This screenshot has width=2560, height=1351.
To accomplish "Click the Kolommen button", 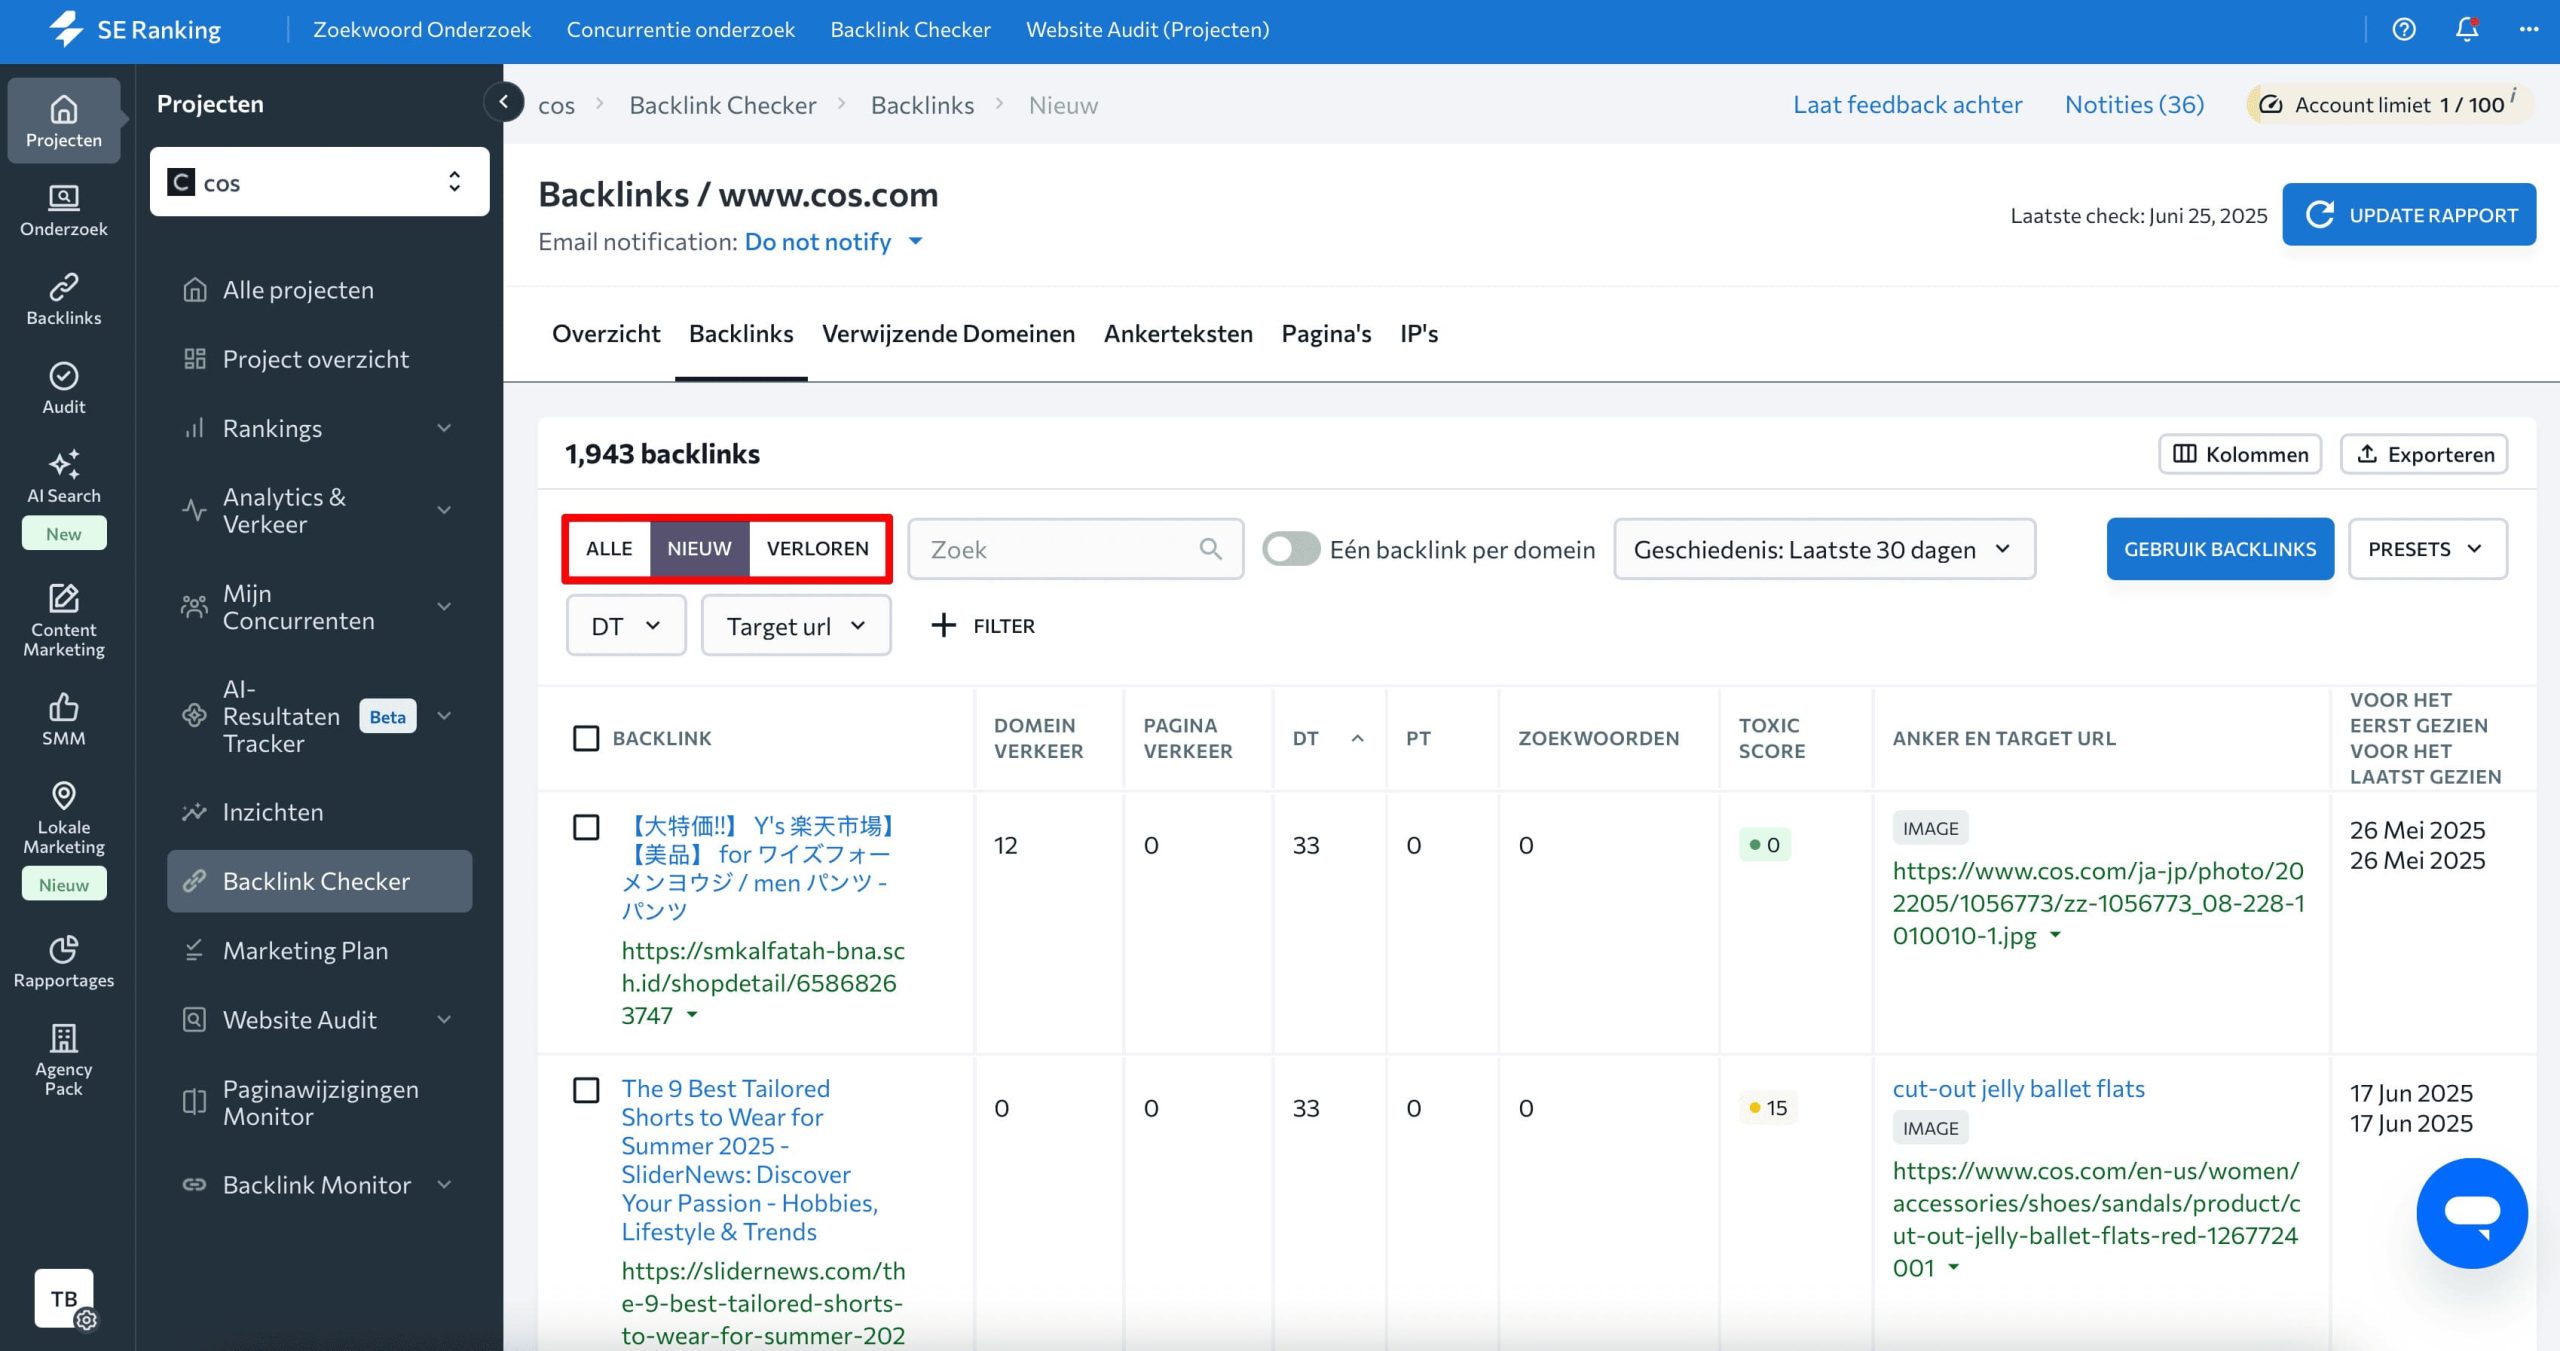I will (x=2240, y=454).
